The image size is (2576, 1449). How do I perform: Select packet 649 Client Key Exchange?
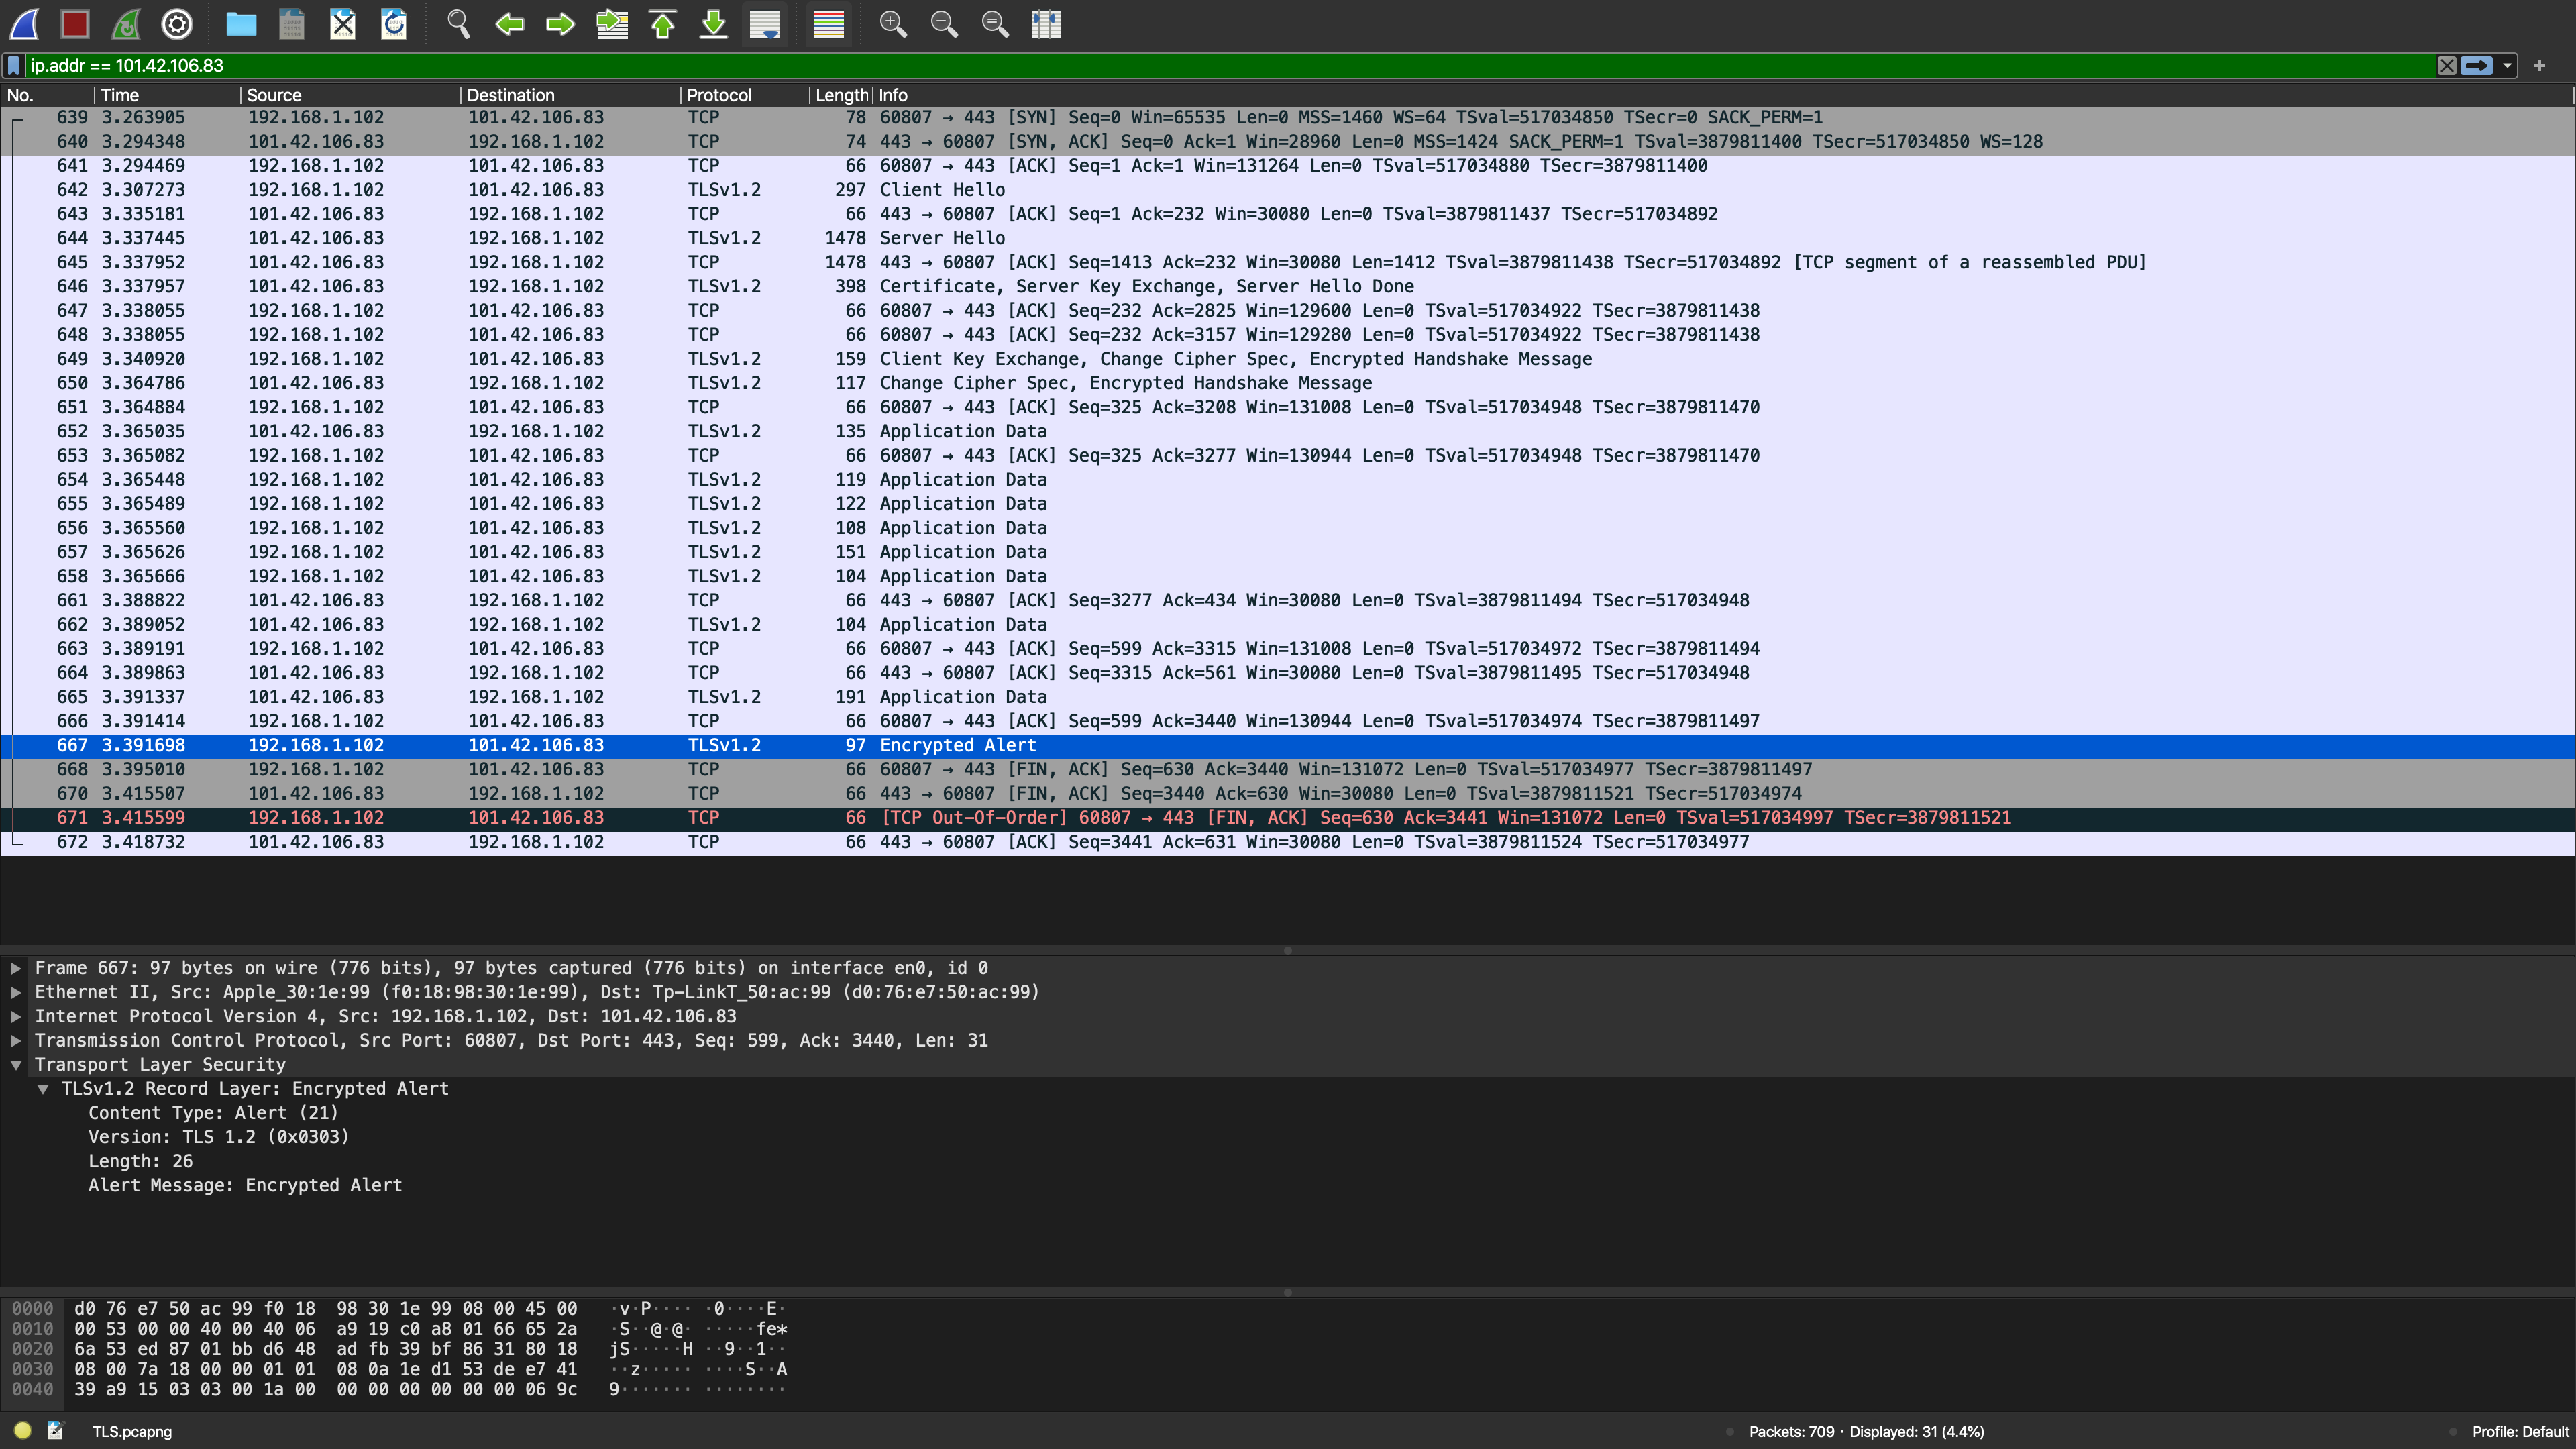1288,359
